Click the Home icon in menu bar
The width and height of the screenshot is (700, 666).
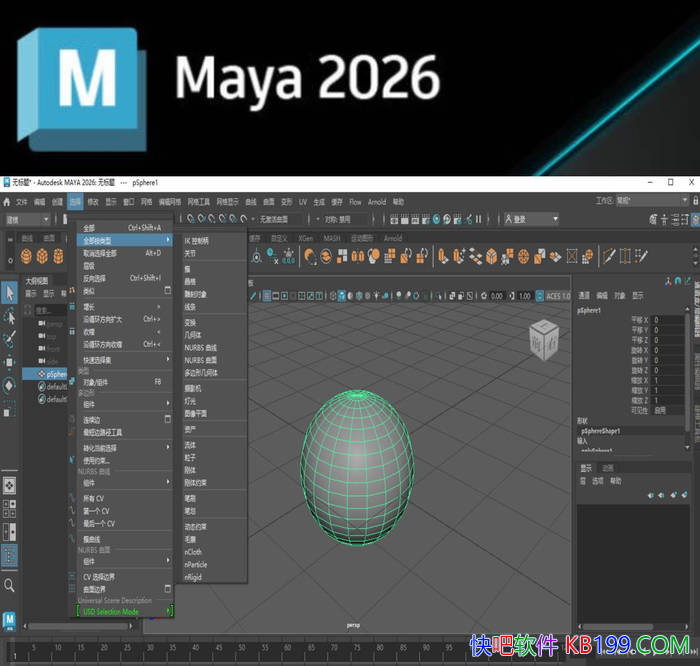click(x=6, y=202)
